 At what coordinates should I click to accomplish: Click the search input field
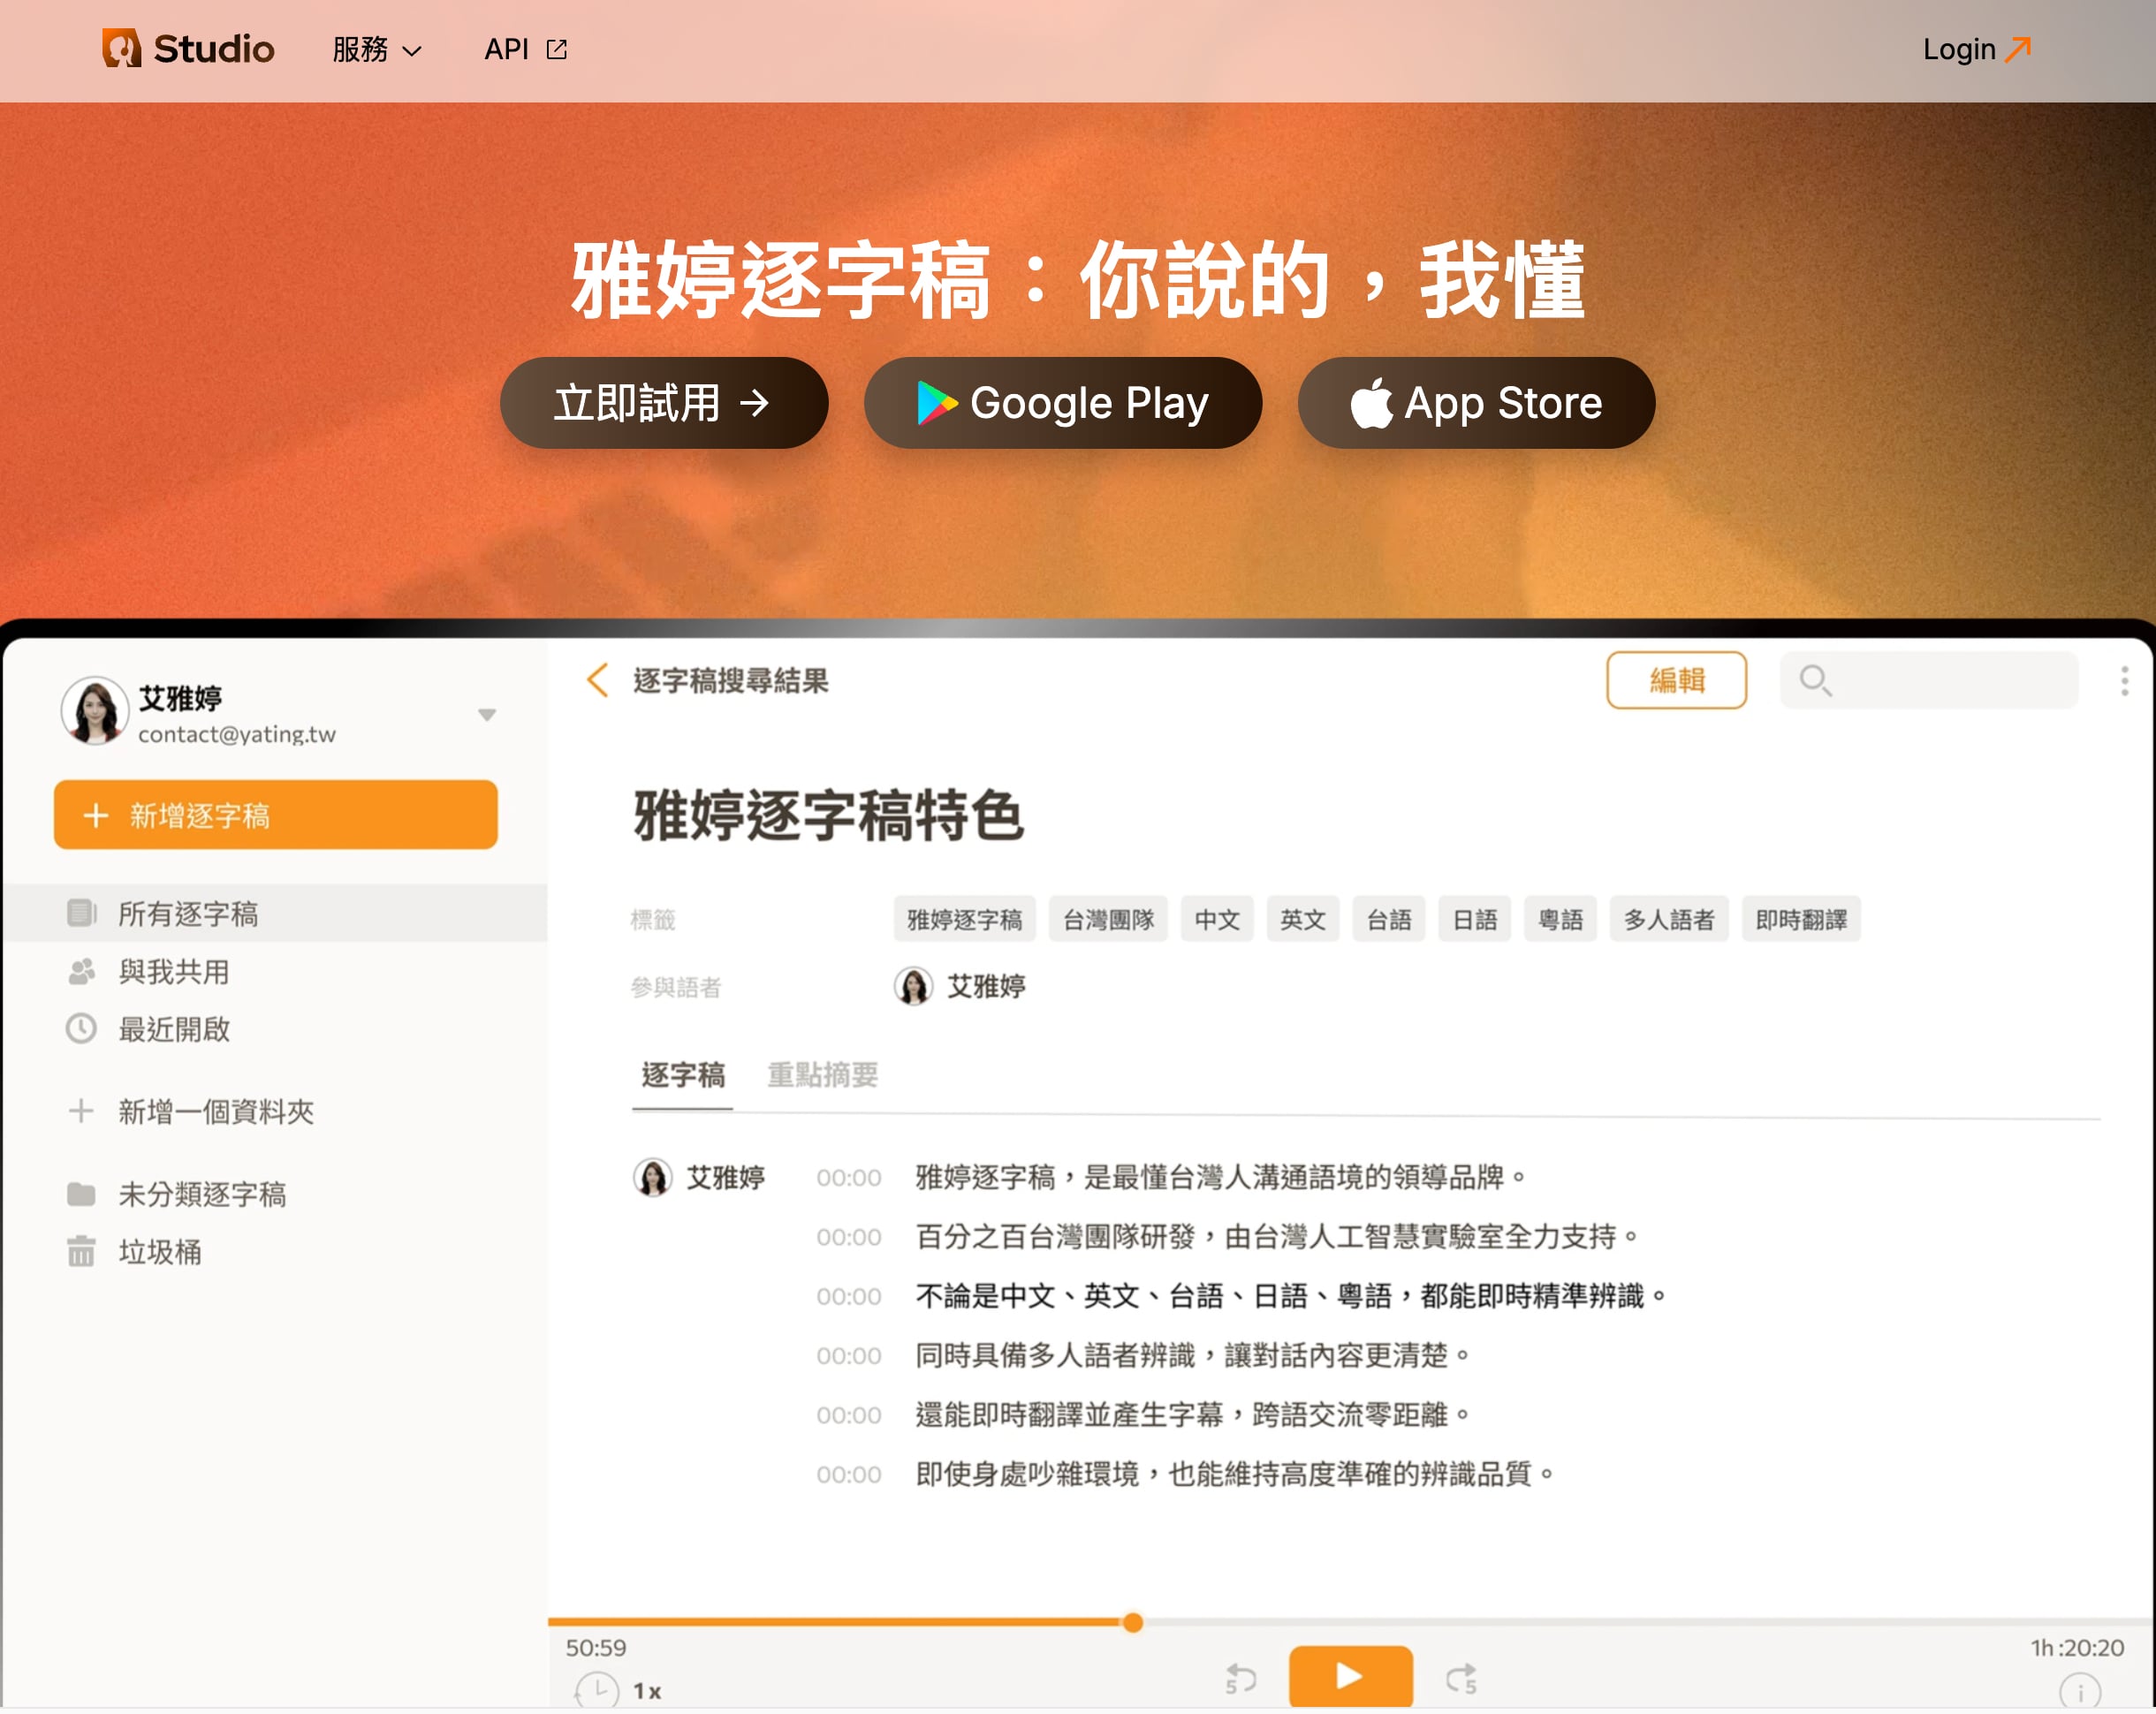[x=1929, y=680]
